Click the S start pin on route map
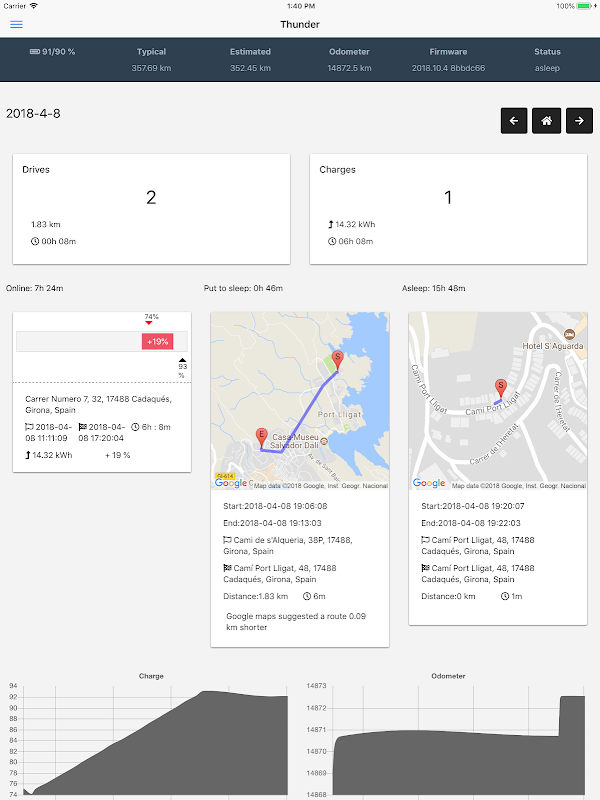The width and height of the screenshot is (600, 800). click(337, 360)
